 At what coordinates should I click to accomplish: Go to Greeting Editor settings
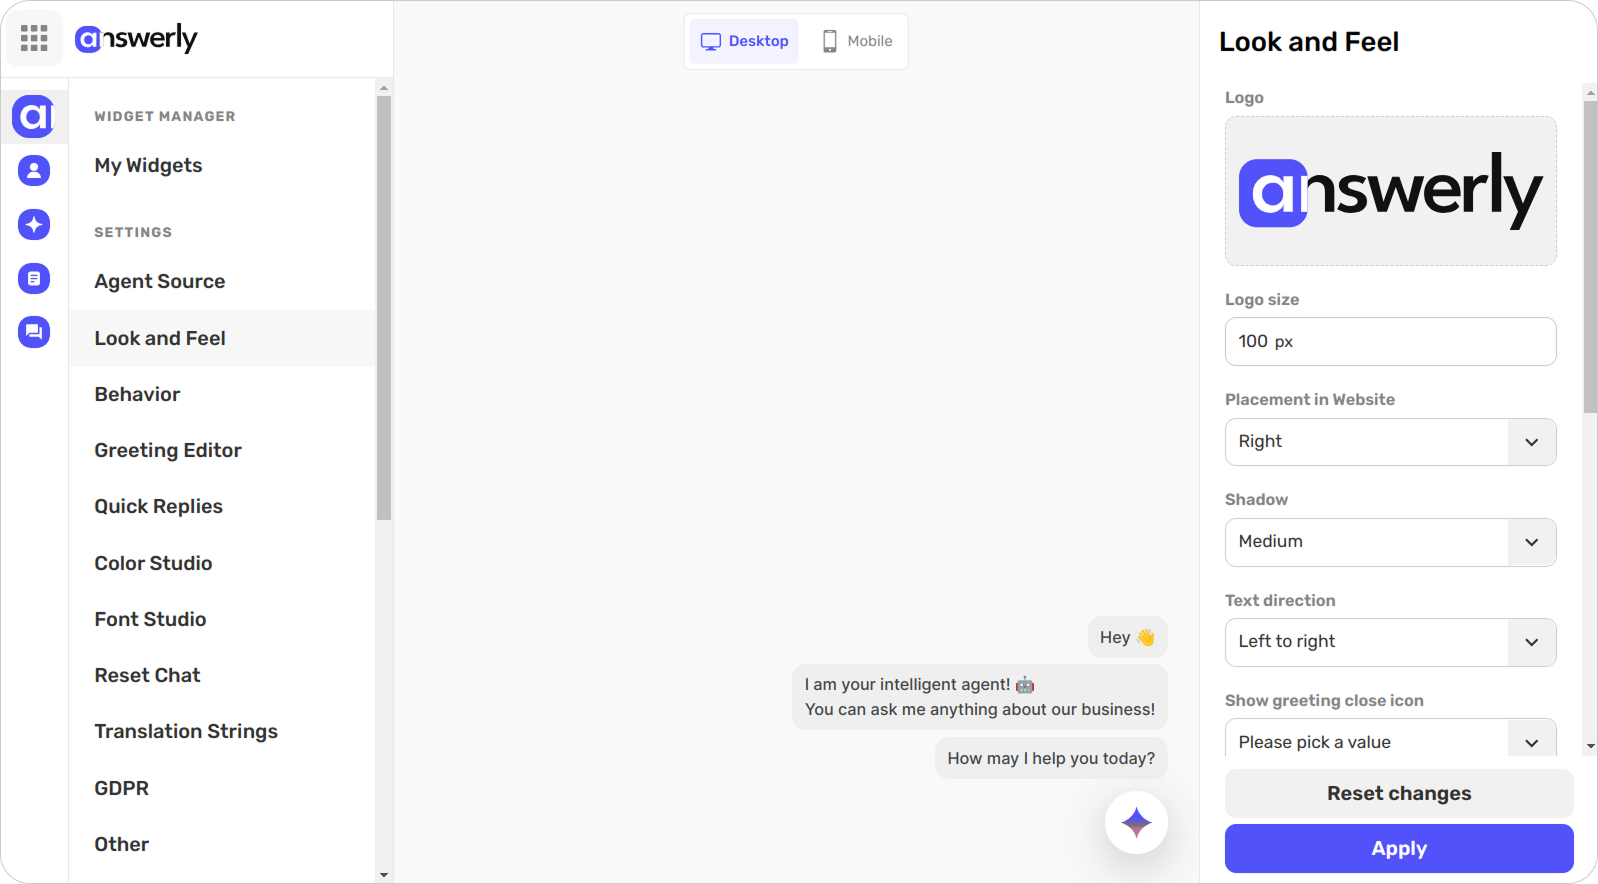(168, 450)
